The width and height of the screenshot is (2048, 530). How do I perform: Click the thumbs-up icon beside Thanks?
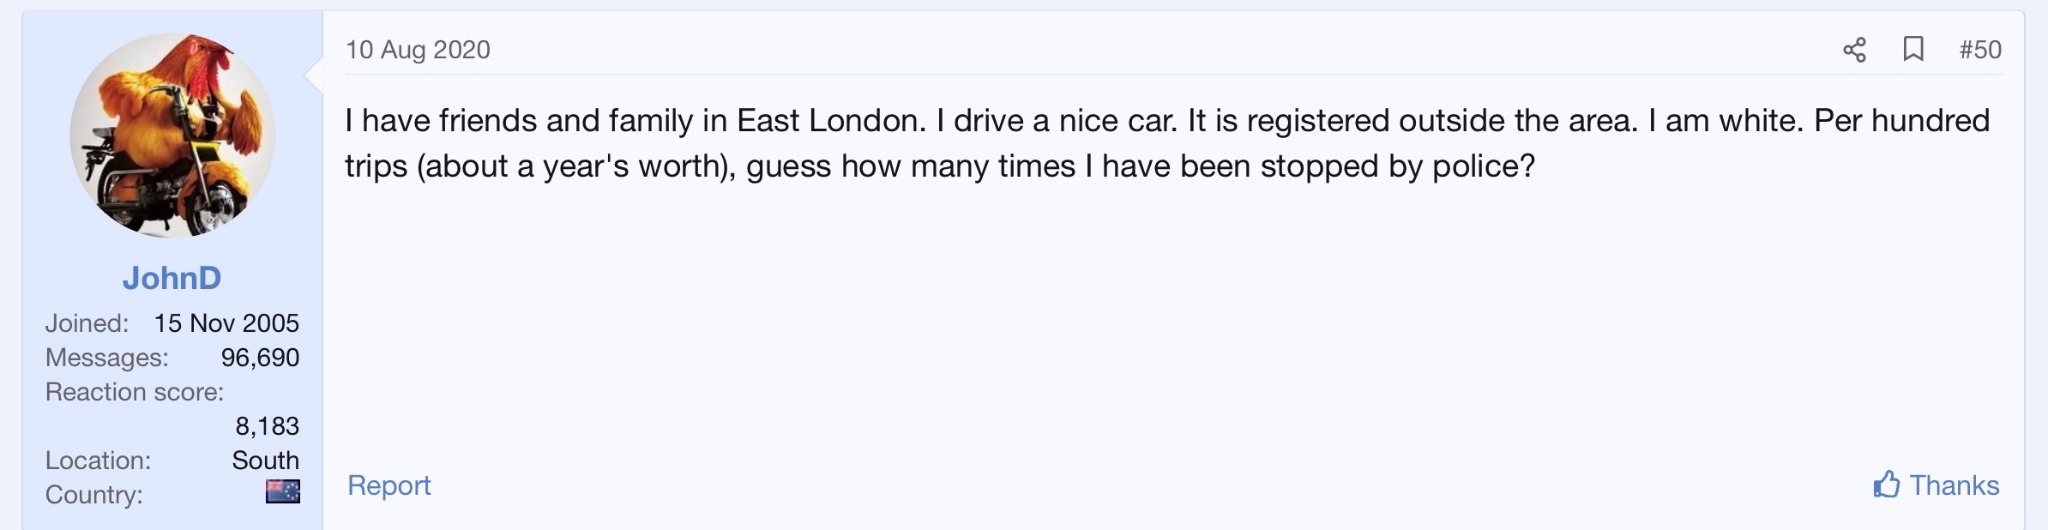1886,485
